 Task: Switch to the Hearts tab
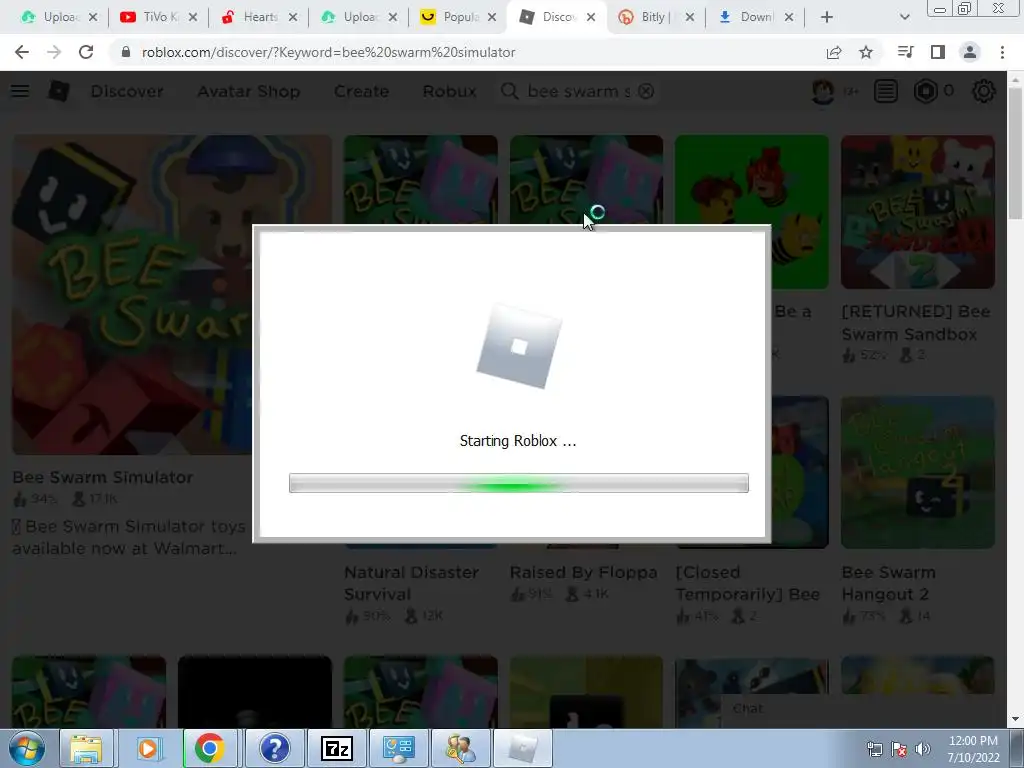(x=259, y=17)
